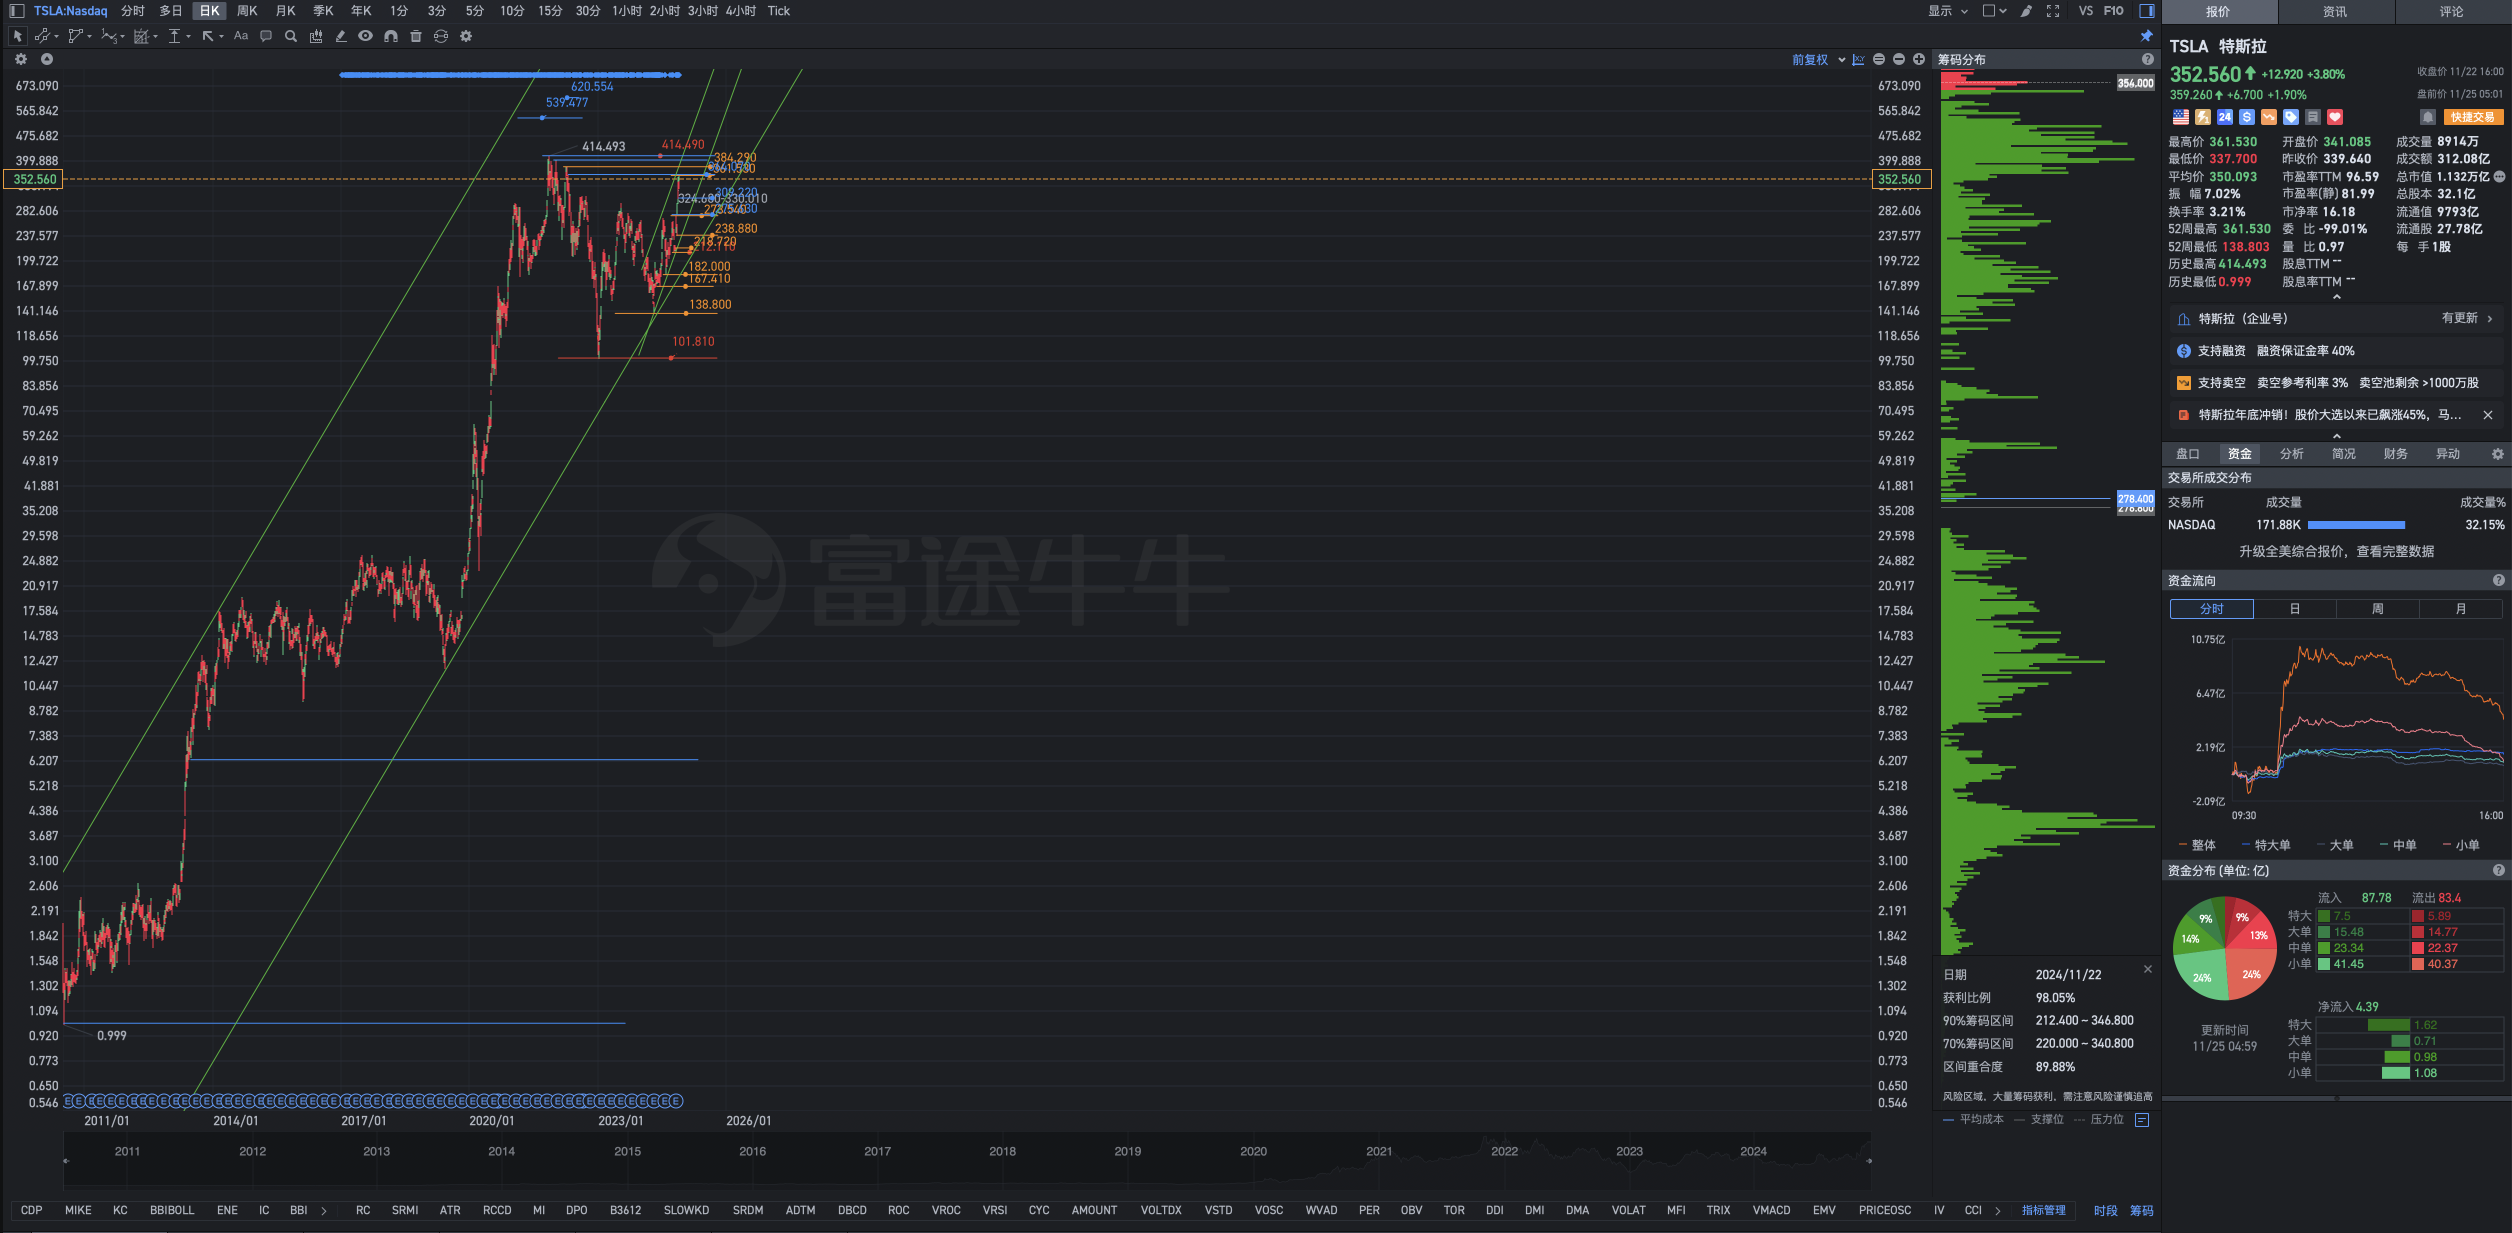The width and height of the screenshot is (2512, 1233).
Task: Click the paintbrush drawing mode icon
Action: click(2026, 11)
